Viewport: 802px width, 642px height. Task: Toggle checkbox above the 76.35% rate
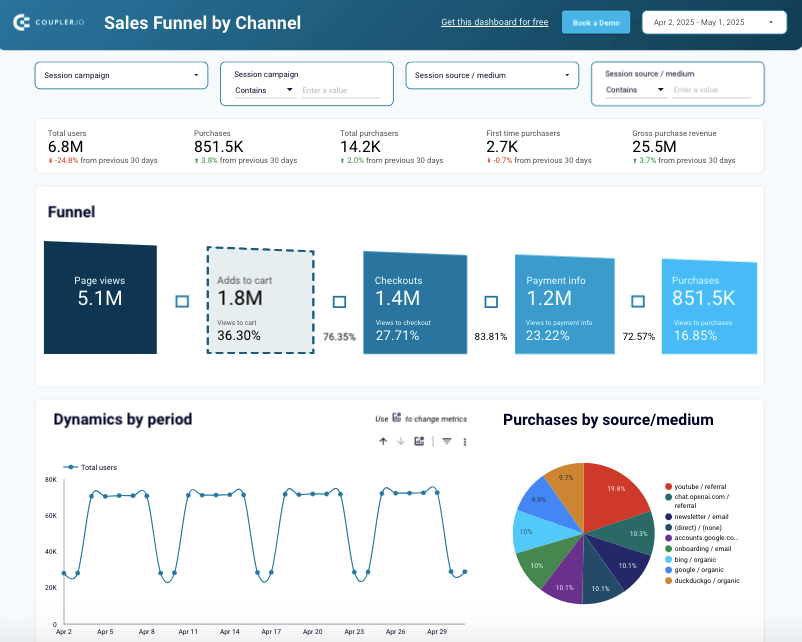coord(339,302)
